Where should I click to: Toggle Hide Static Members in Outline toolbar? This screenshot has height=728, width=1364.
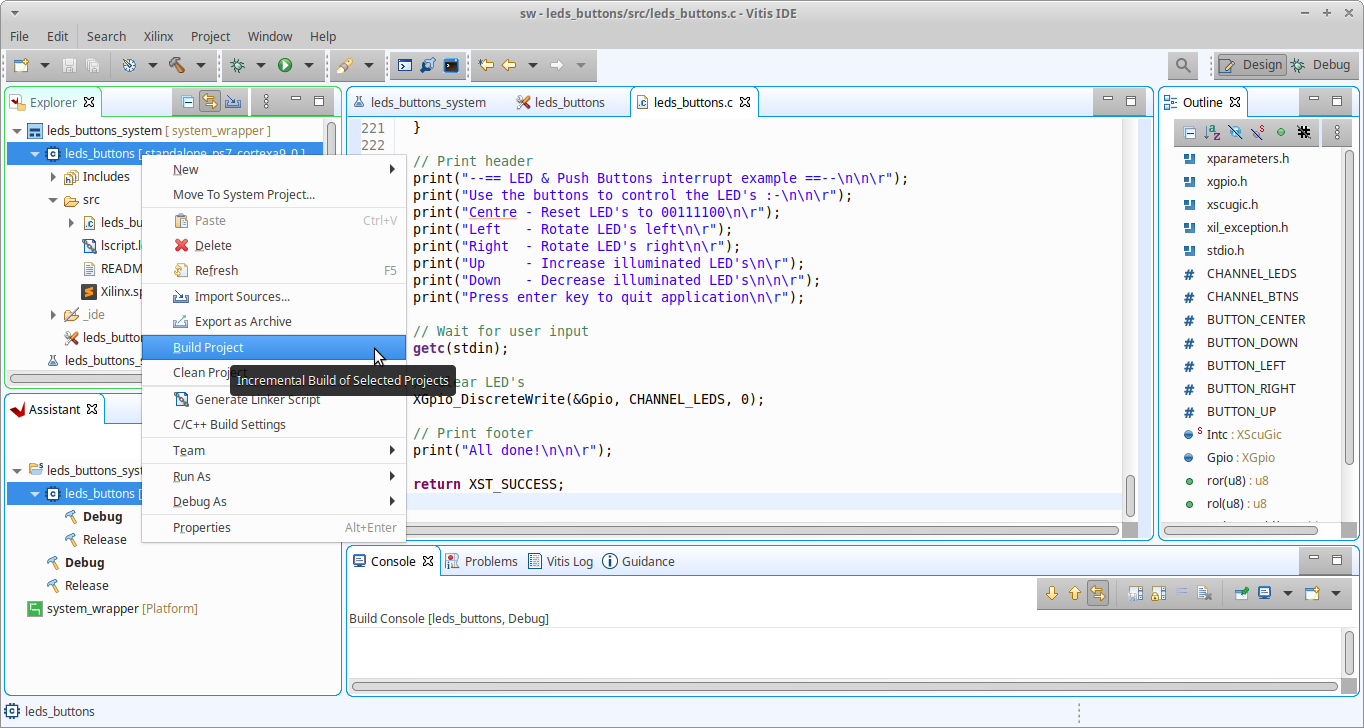coord(1258,132)
